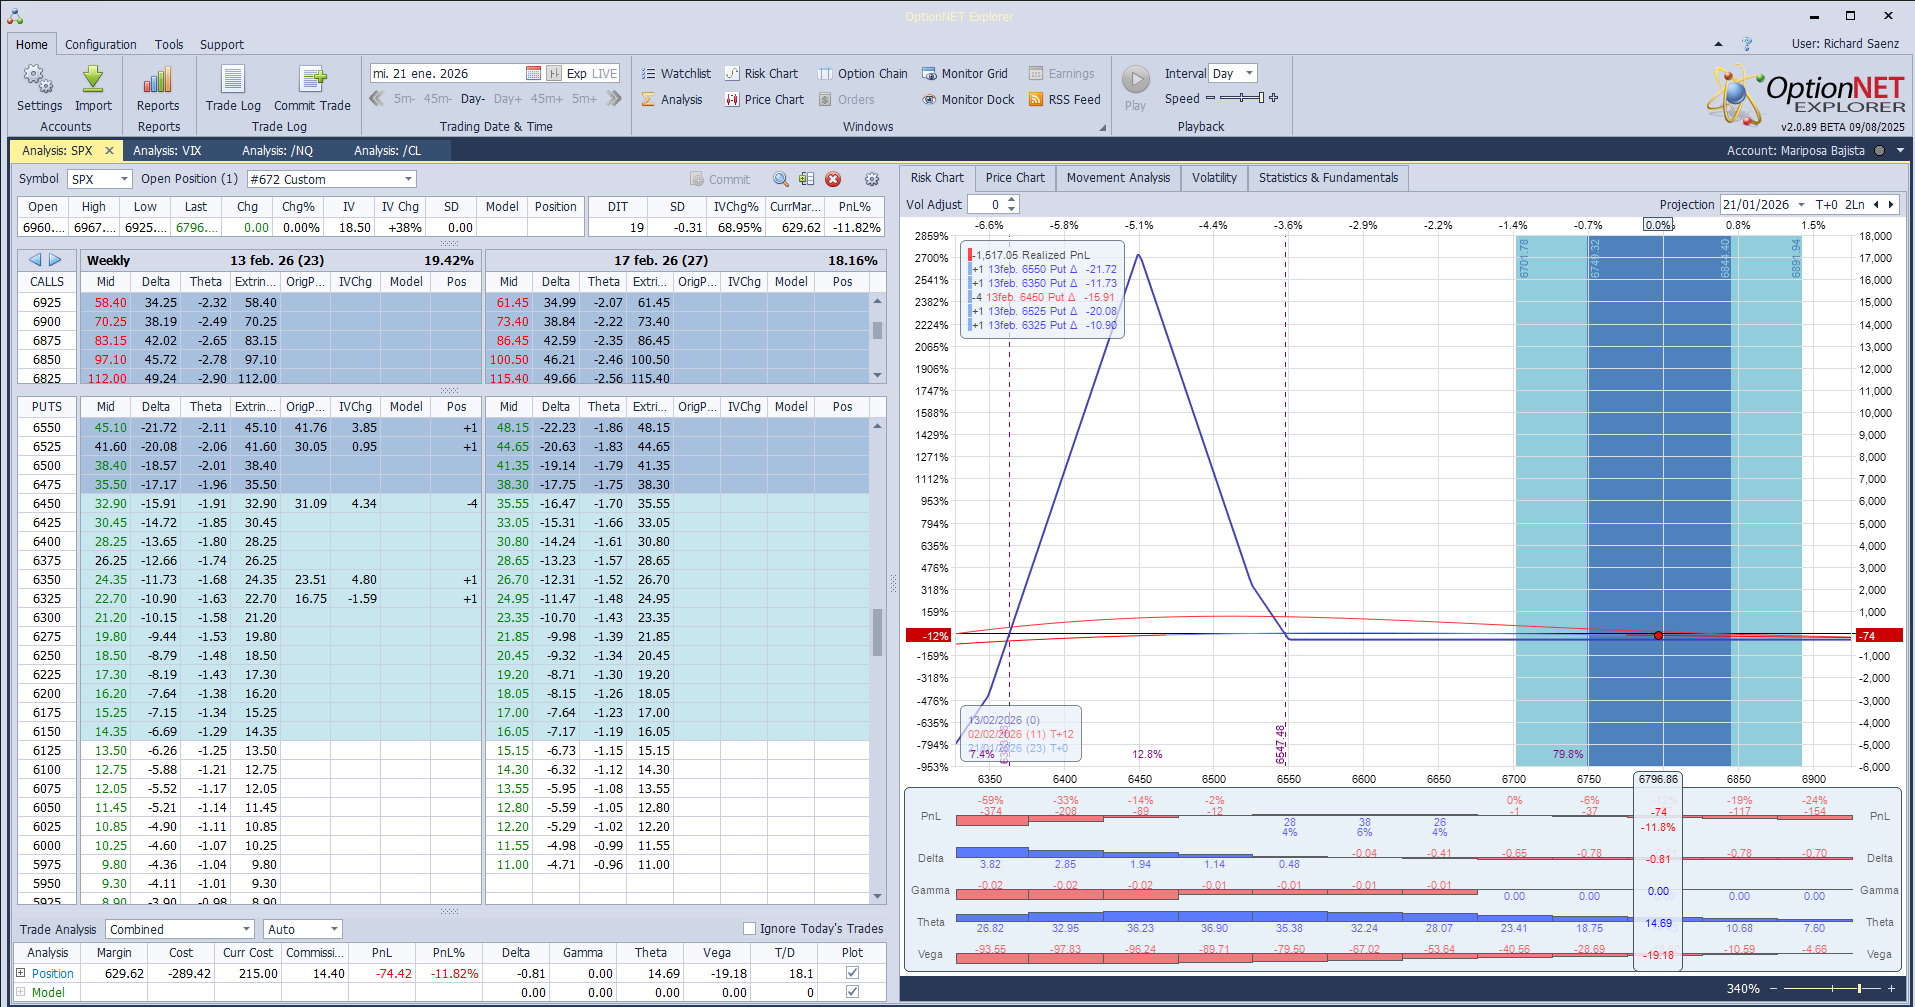Viewport: 1915px width, 1007px height.
Task: Open the Symbol SPX dropdown
Action: point(124,180)
